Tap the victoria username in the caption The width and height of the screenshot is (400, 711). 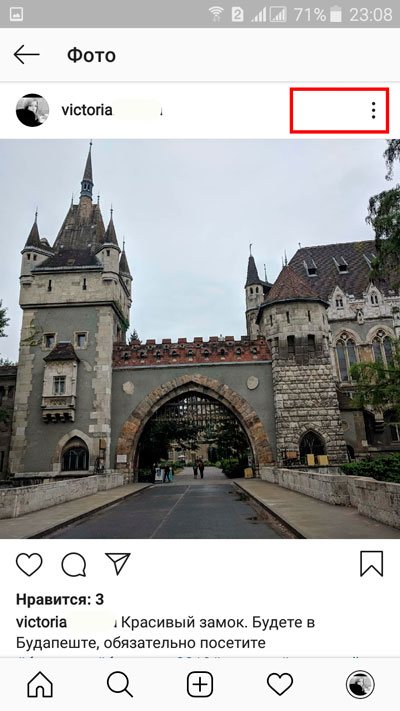[41, 622]
